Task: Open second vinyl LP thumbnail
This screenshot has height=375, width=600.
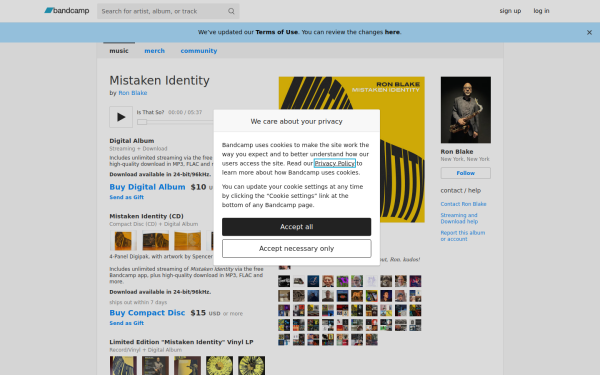Action: 155,365
